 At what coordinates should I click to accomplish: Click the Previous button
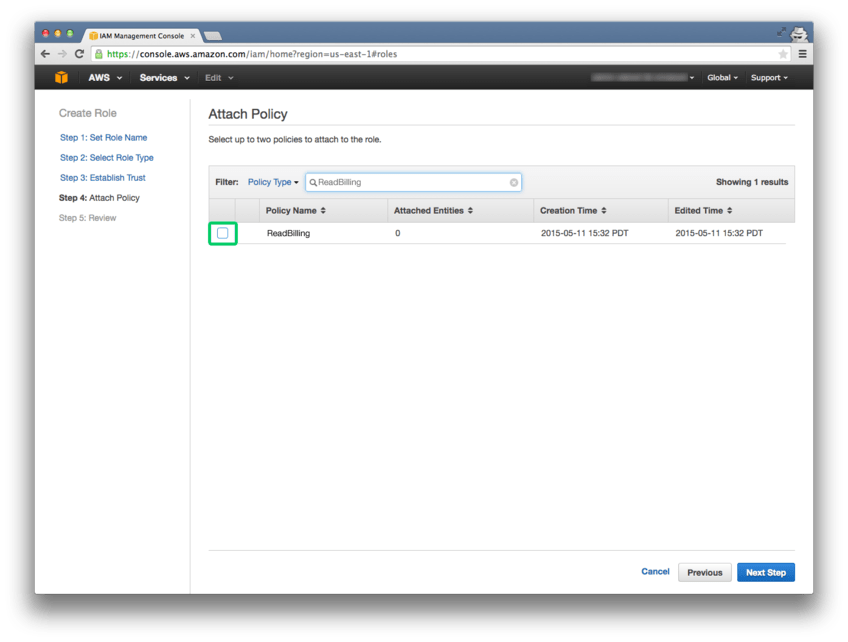[x=705, y=572]
